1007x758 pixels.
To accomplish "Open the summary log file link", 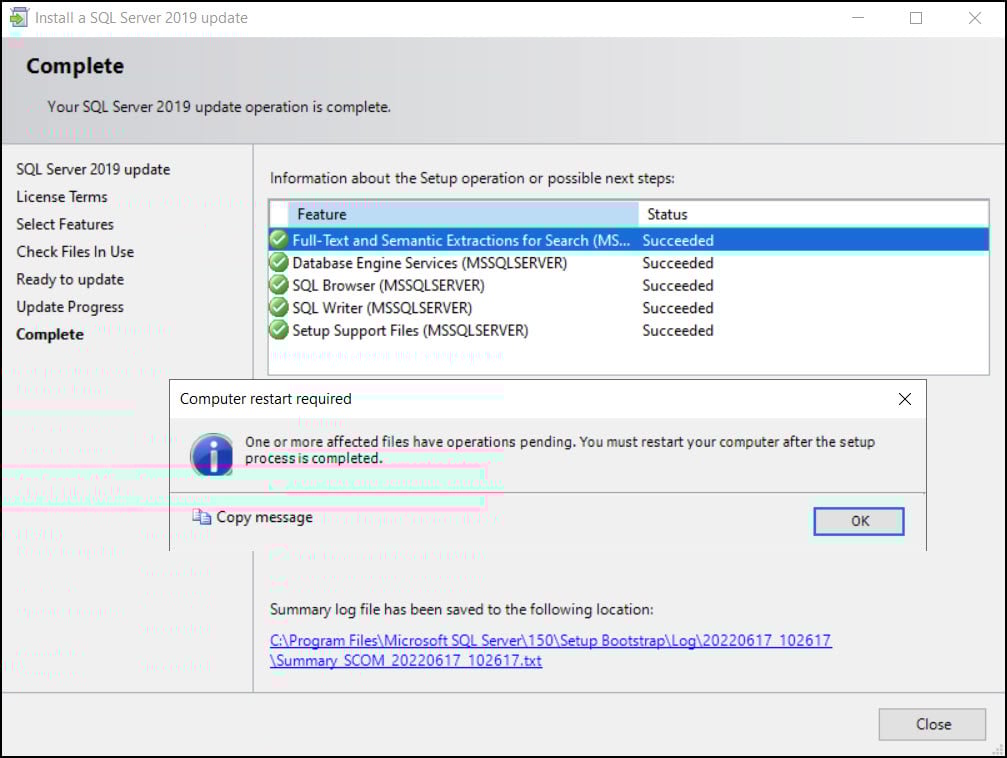I will click(550, 650).
